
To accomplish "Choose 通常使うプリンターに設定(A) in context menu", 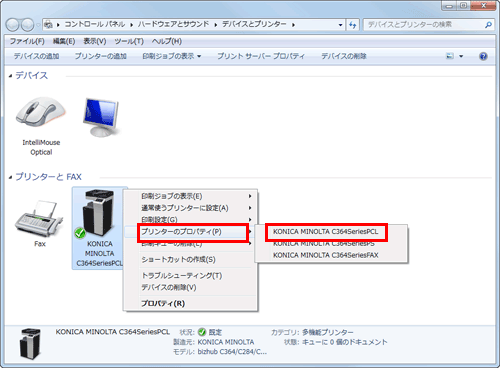I will 190,208.
